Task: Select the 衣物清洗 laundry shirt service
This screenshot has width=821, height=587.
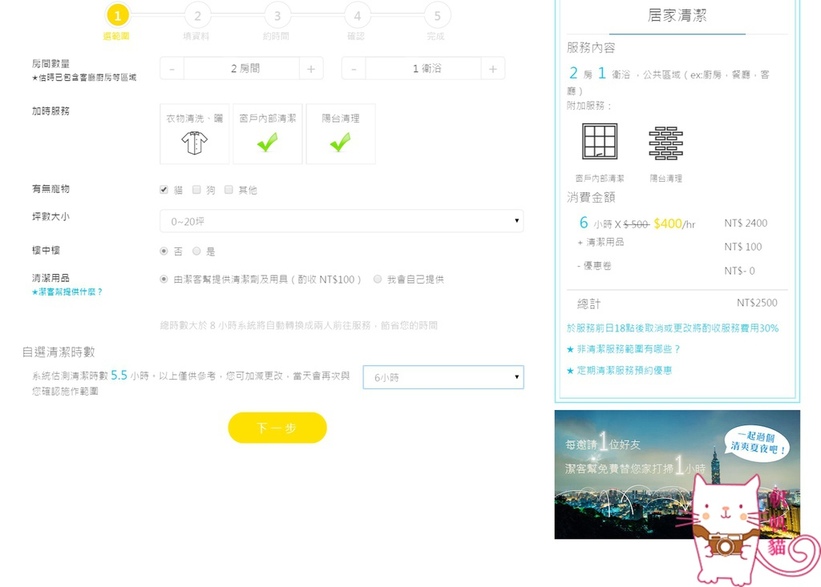Action: click(x=196, y=134)
